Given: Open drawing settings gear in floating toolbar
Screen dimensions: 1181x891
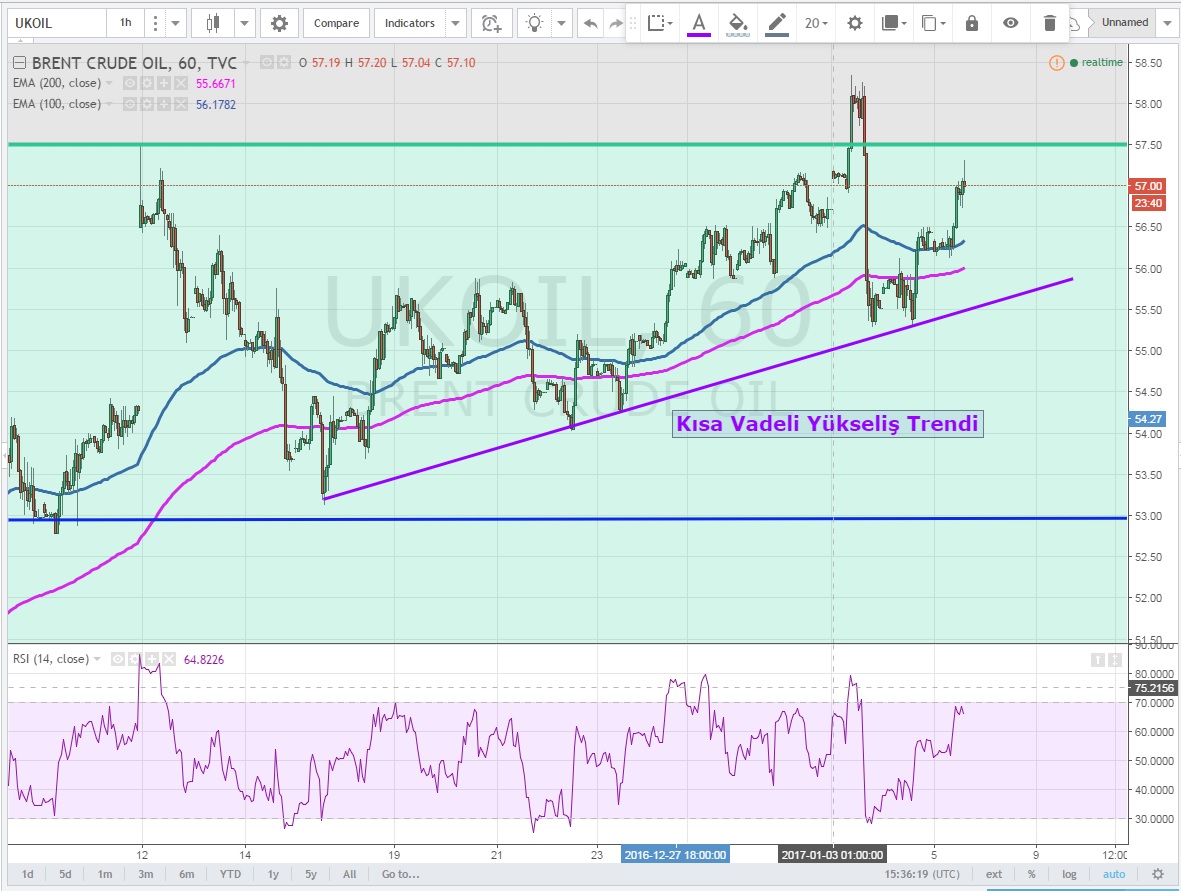Looking at the screenshot, I should pyautogui.click(x=854, y=23).
